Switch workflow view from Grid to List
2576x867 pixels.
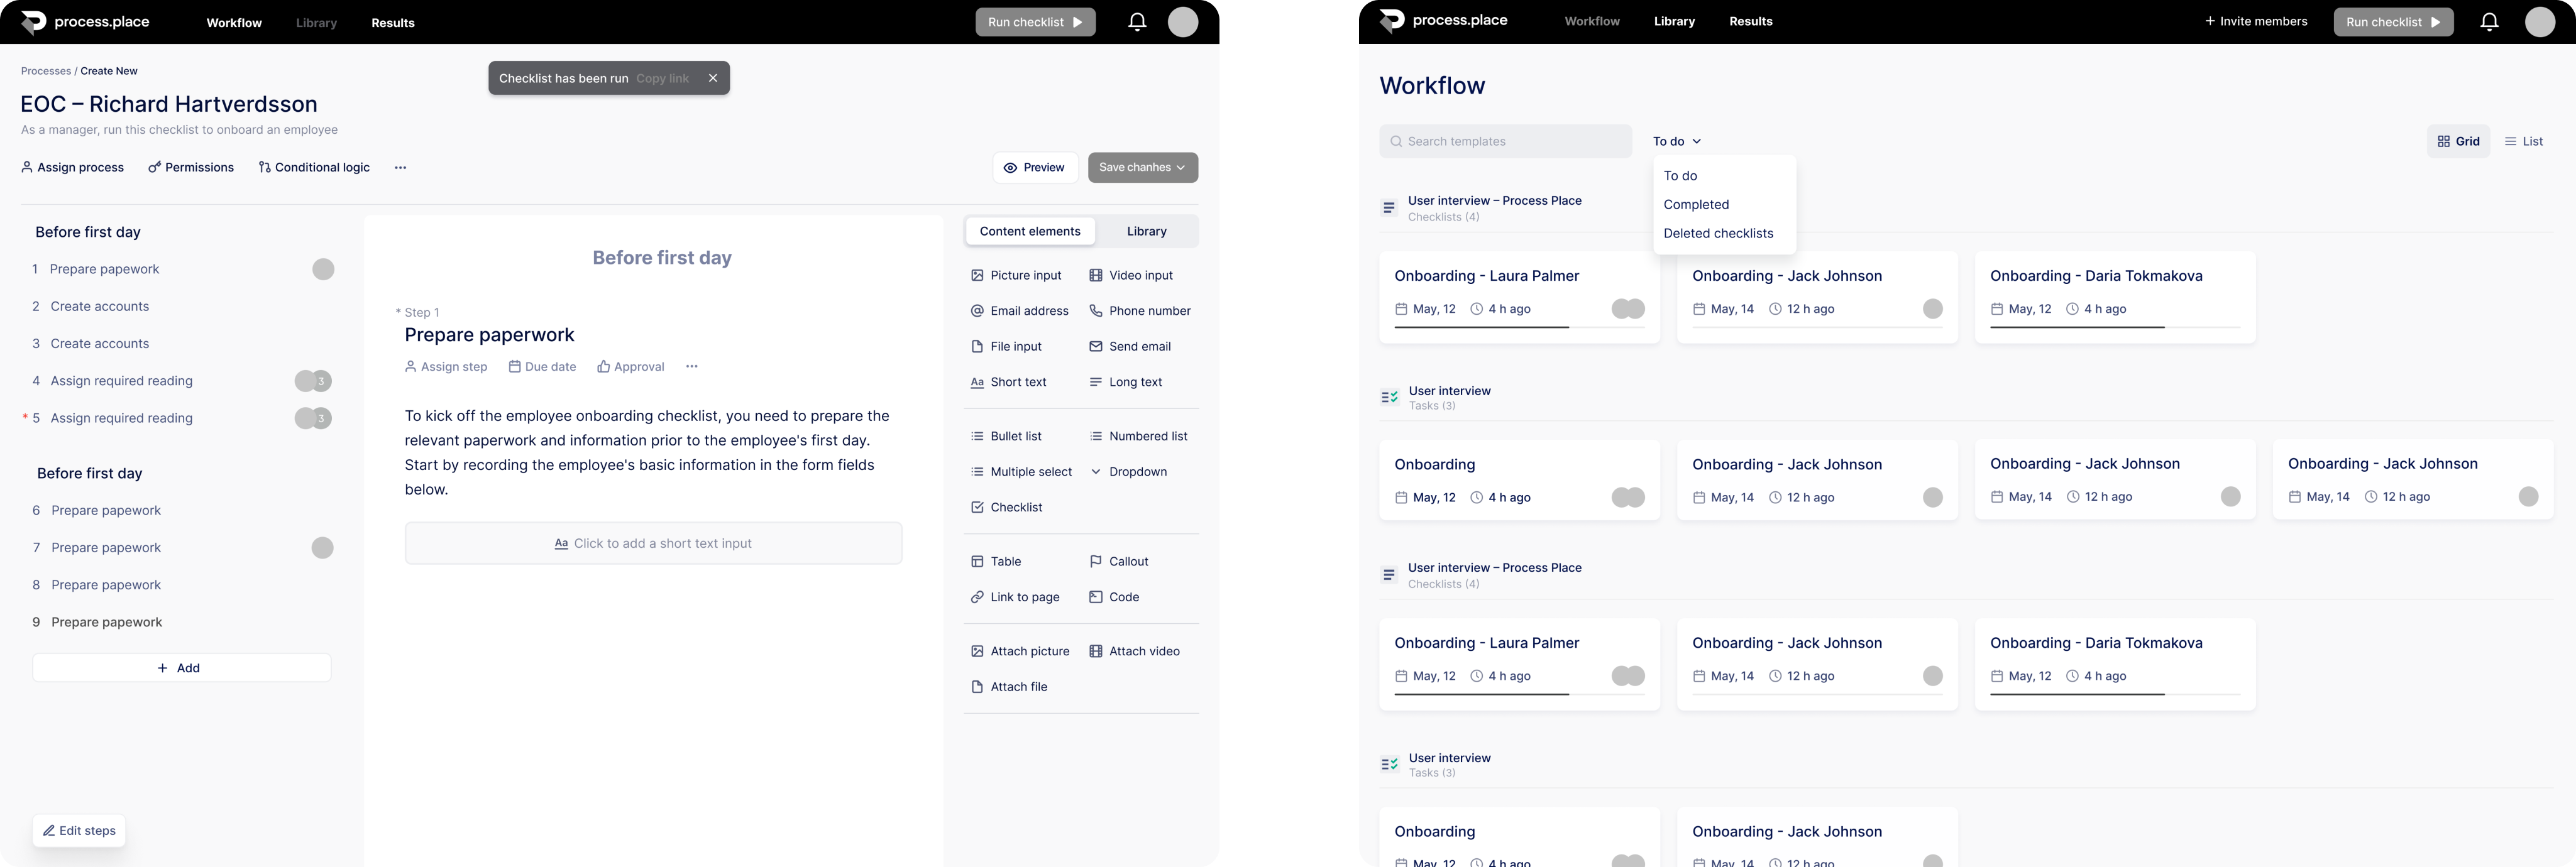tap(2523, 141)
